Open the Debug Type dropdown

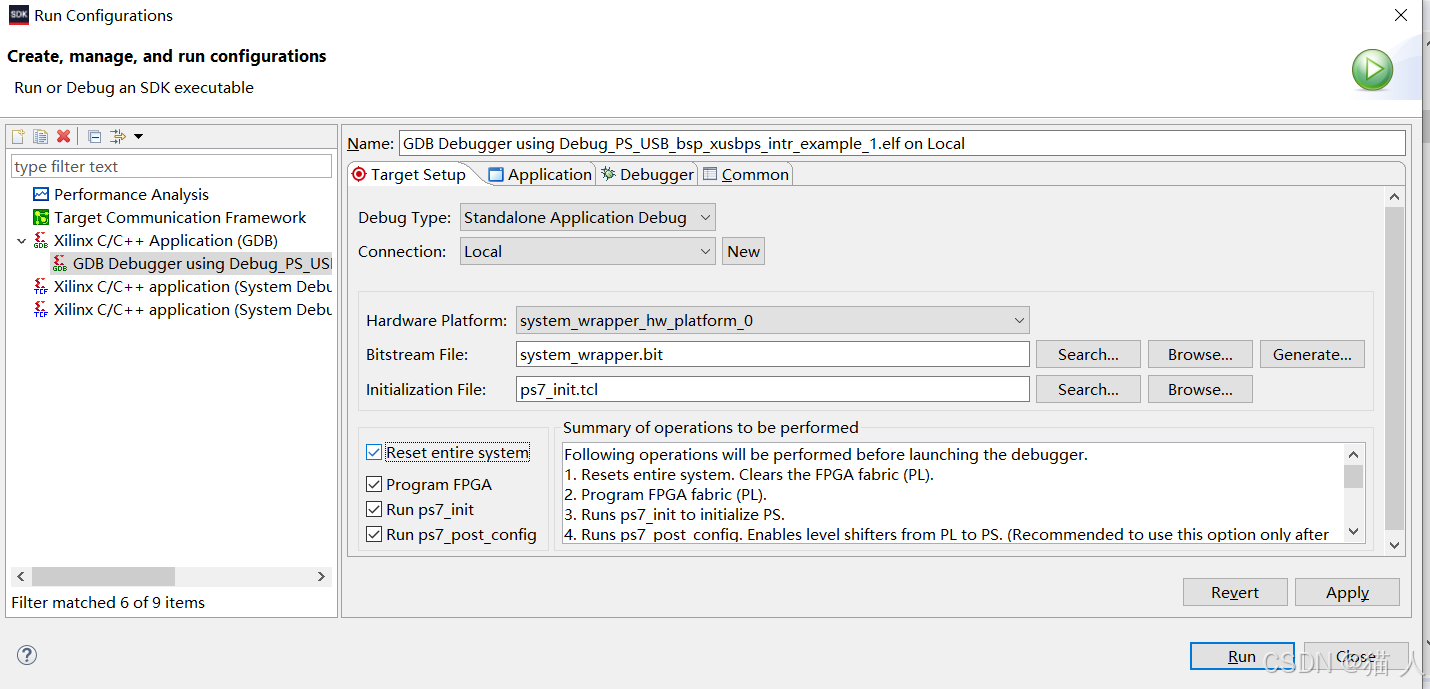click(588, 217)
